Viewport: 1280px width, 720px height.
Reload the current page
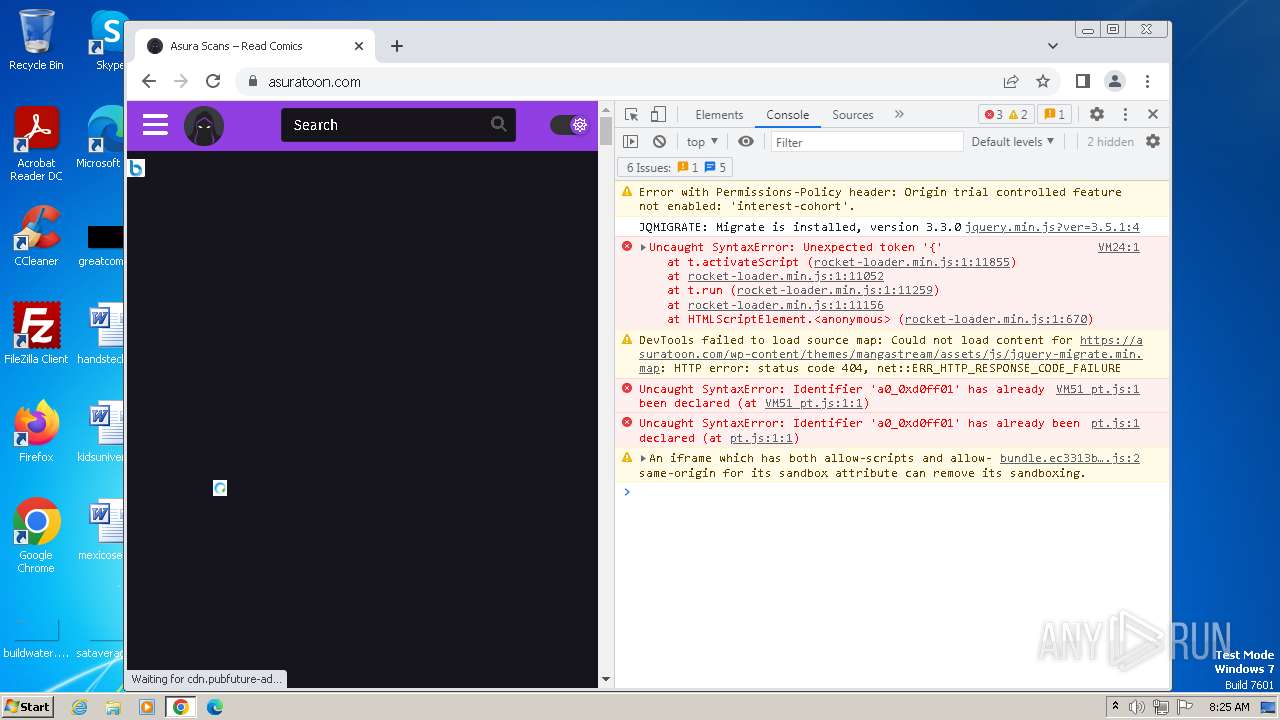click(x=213, y=81)
